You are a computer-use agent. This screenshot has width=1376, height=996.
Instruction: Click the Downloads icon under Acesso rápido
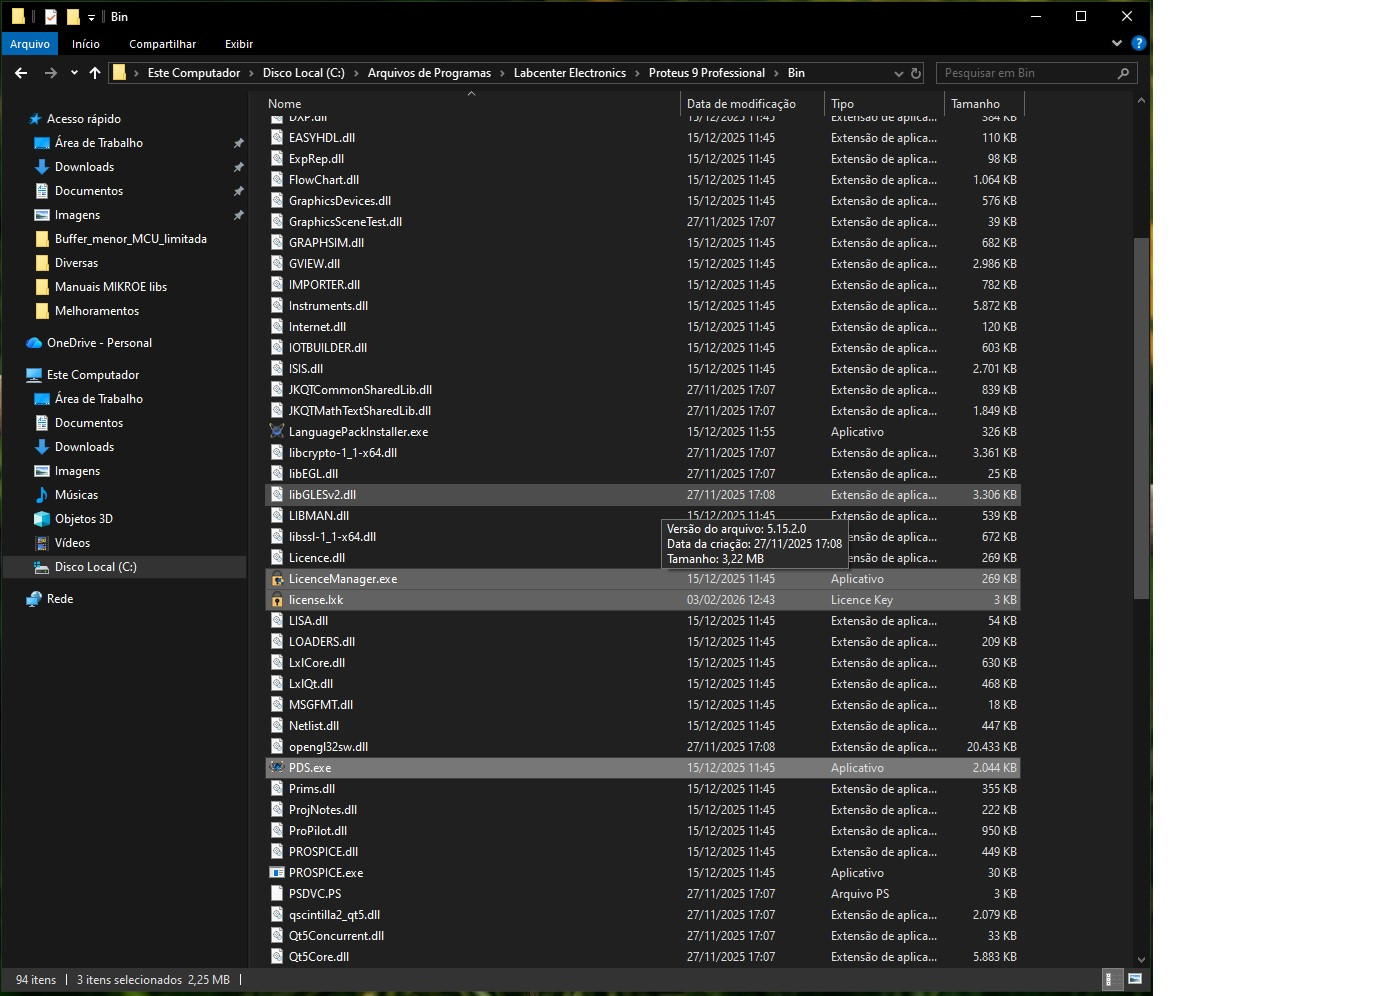coord(42,167)
